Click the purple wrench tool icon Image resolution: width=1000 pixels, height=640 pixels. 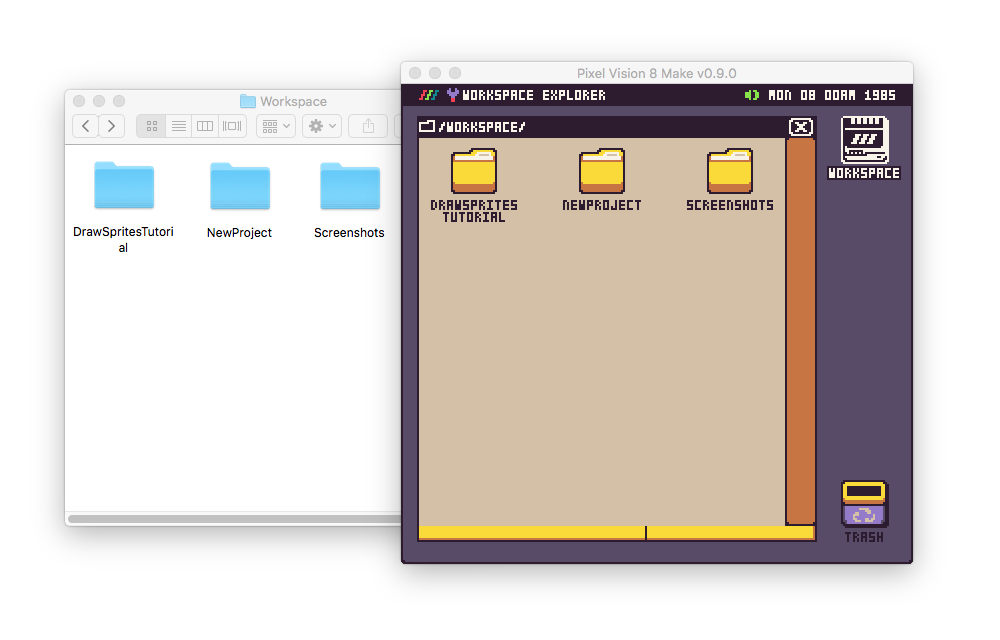tap(452, 95)
